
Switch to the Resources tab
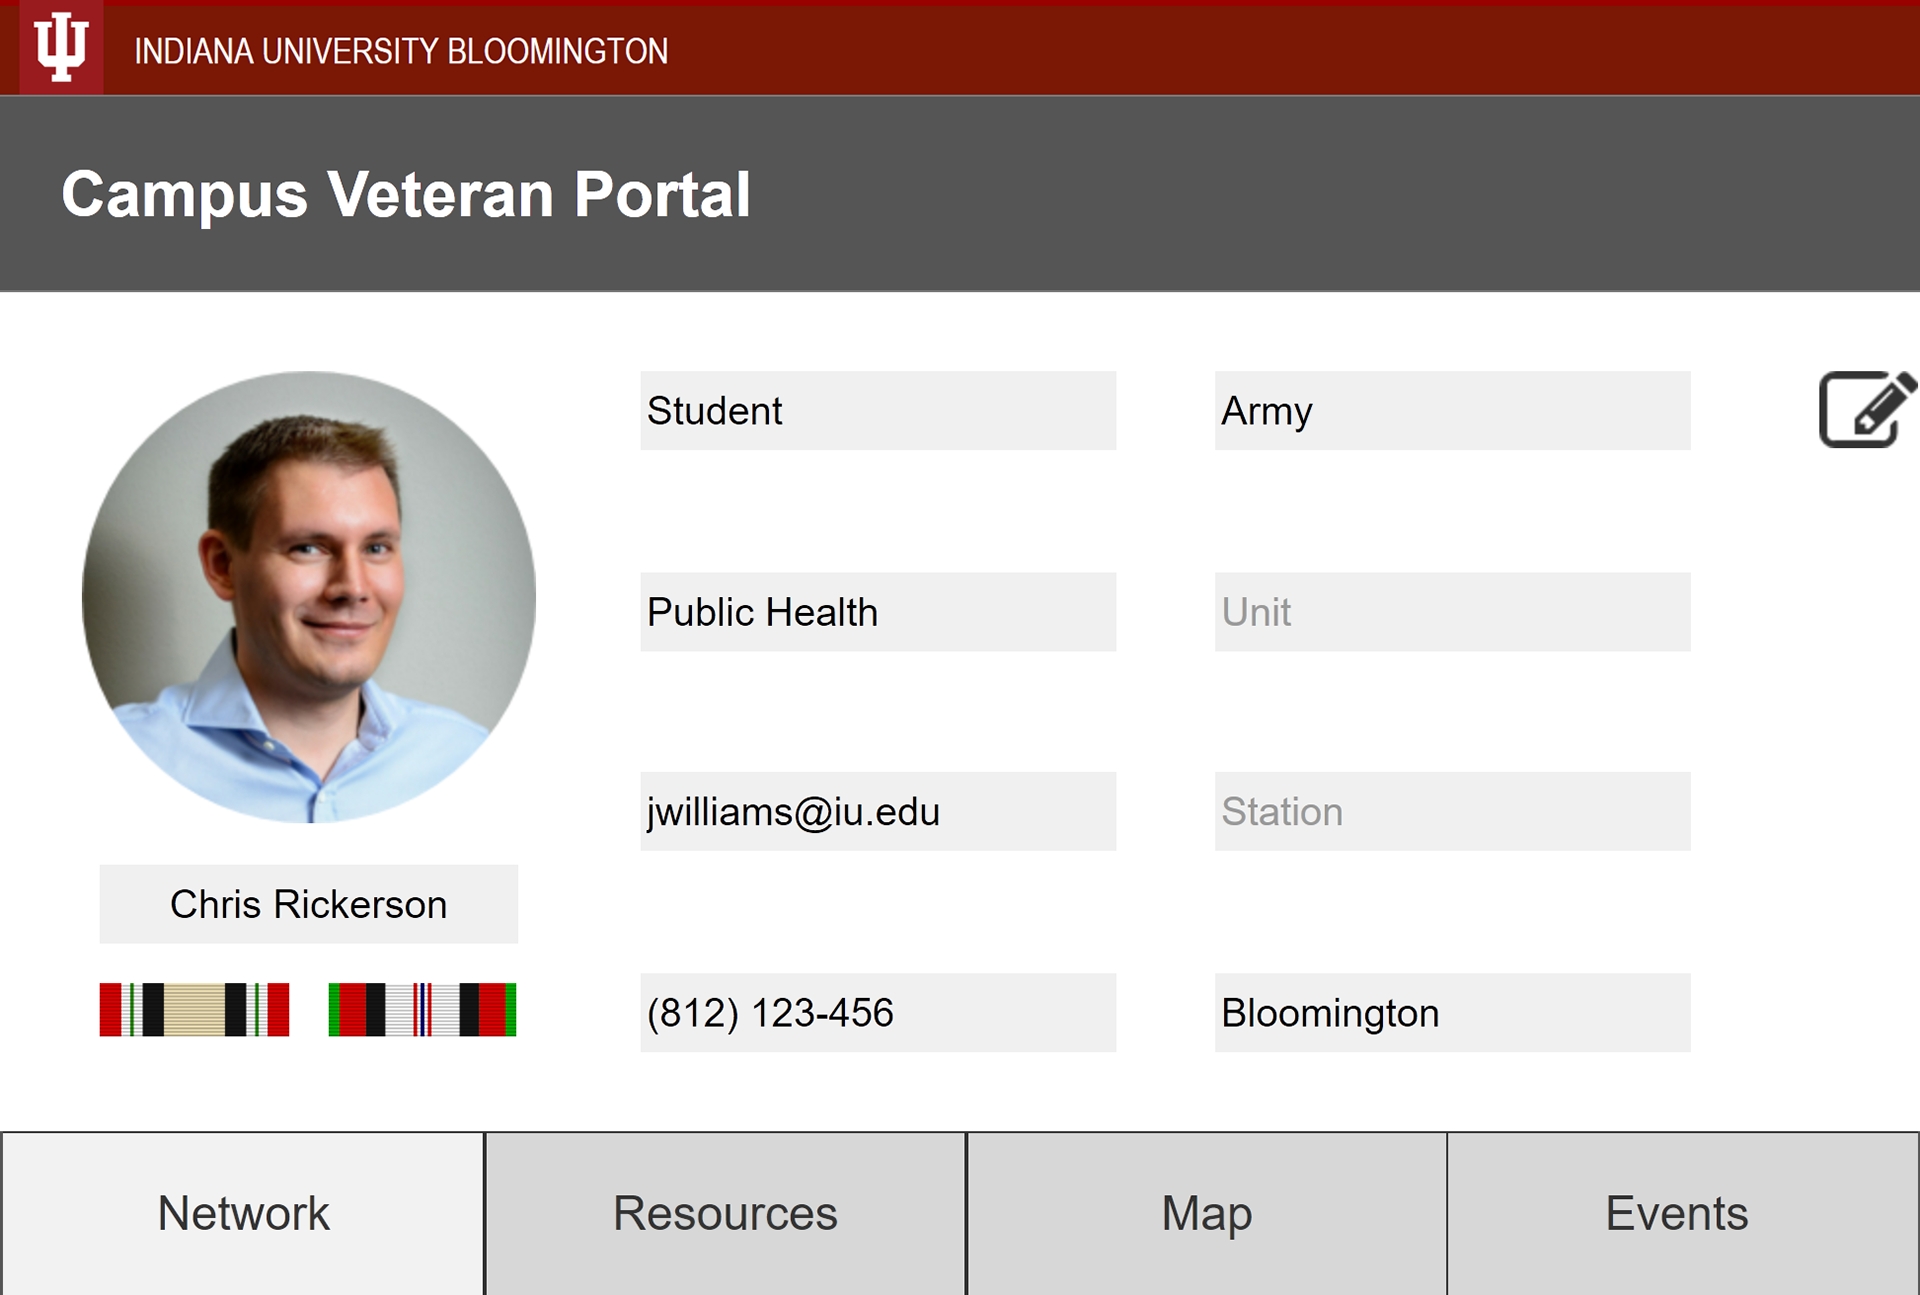725,1213
